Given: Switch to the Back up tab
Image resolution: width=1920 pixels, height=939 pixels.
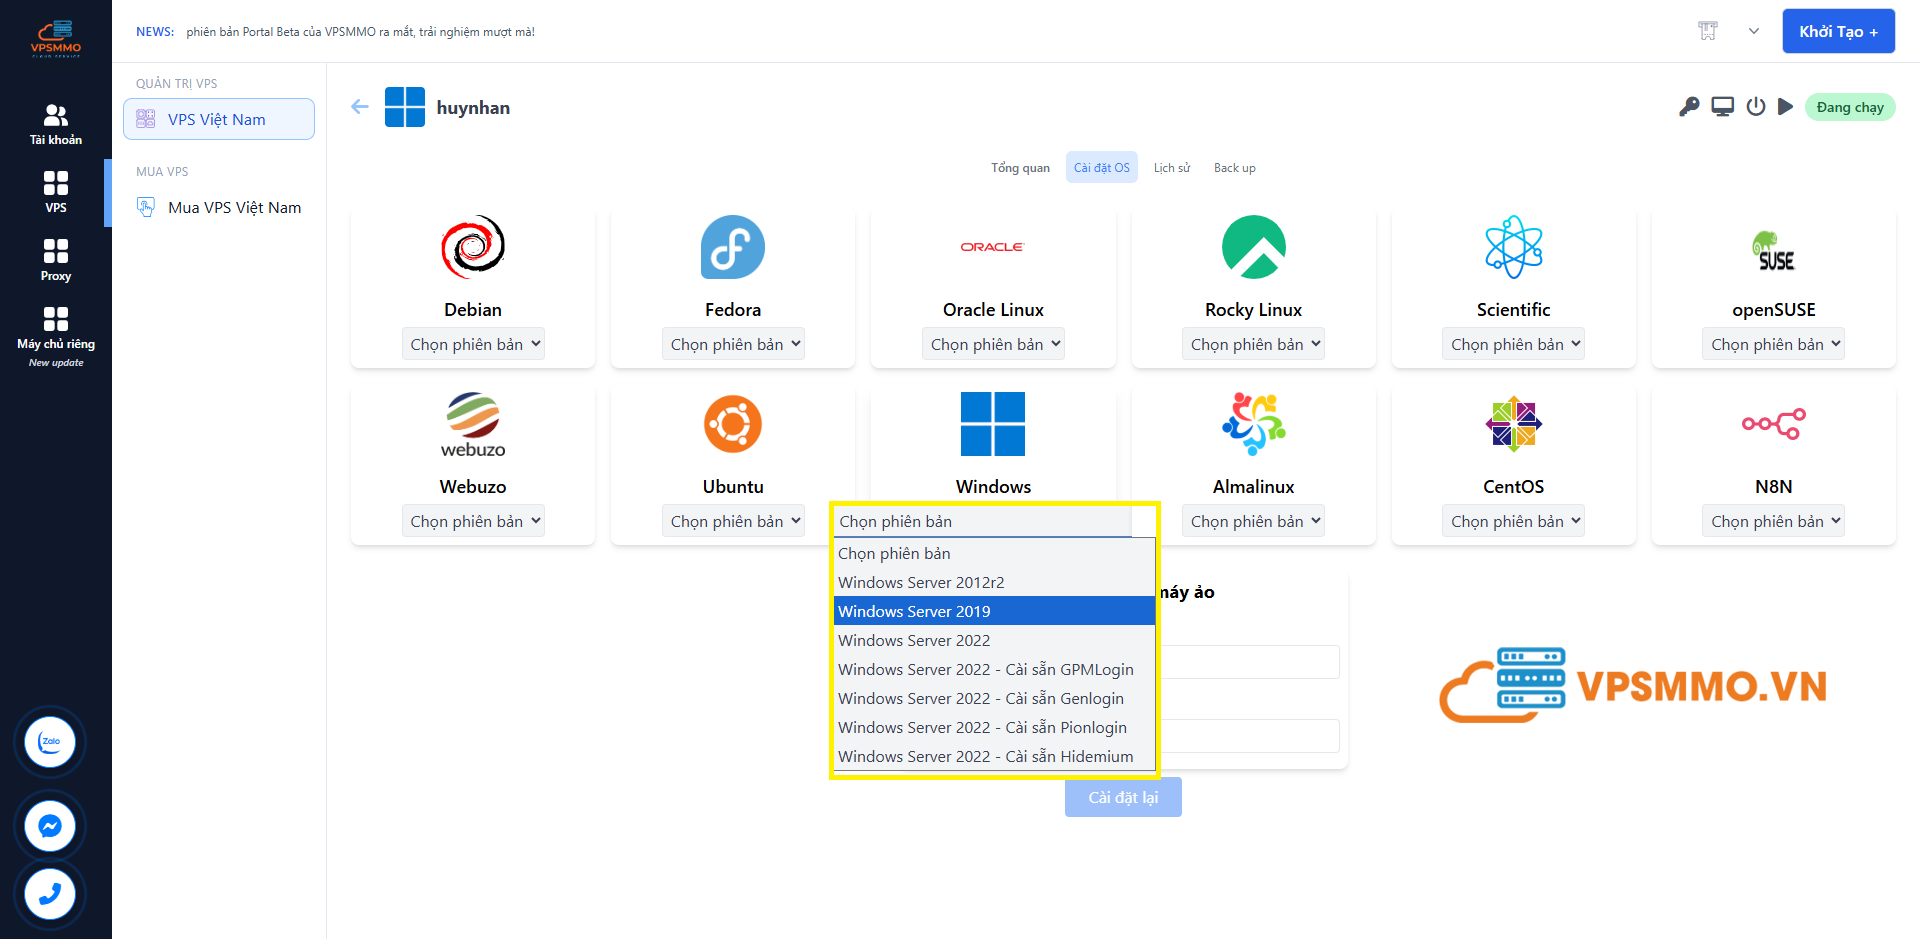Looking at the screenshot, I should point(1234,168).
